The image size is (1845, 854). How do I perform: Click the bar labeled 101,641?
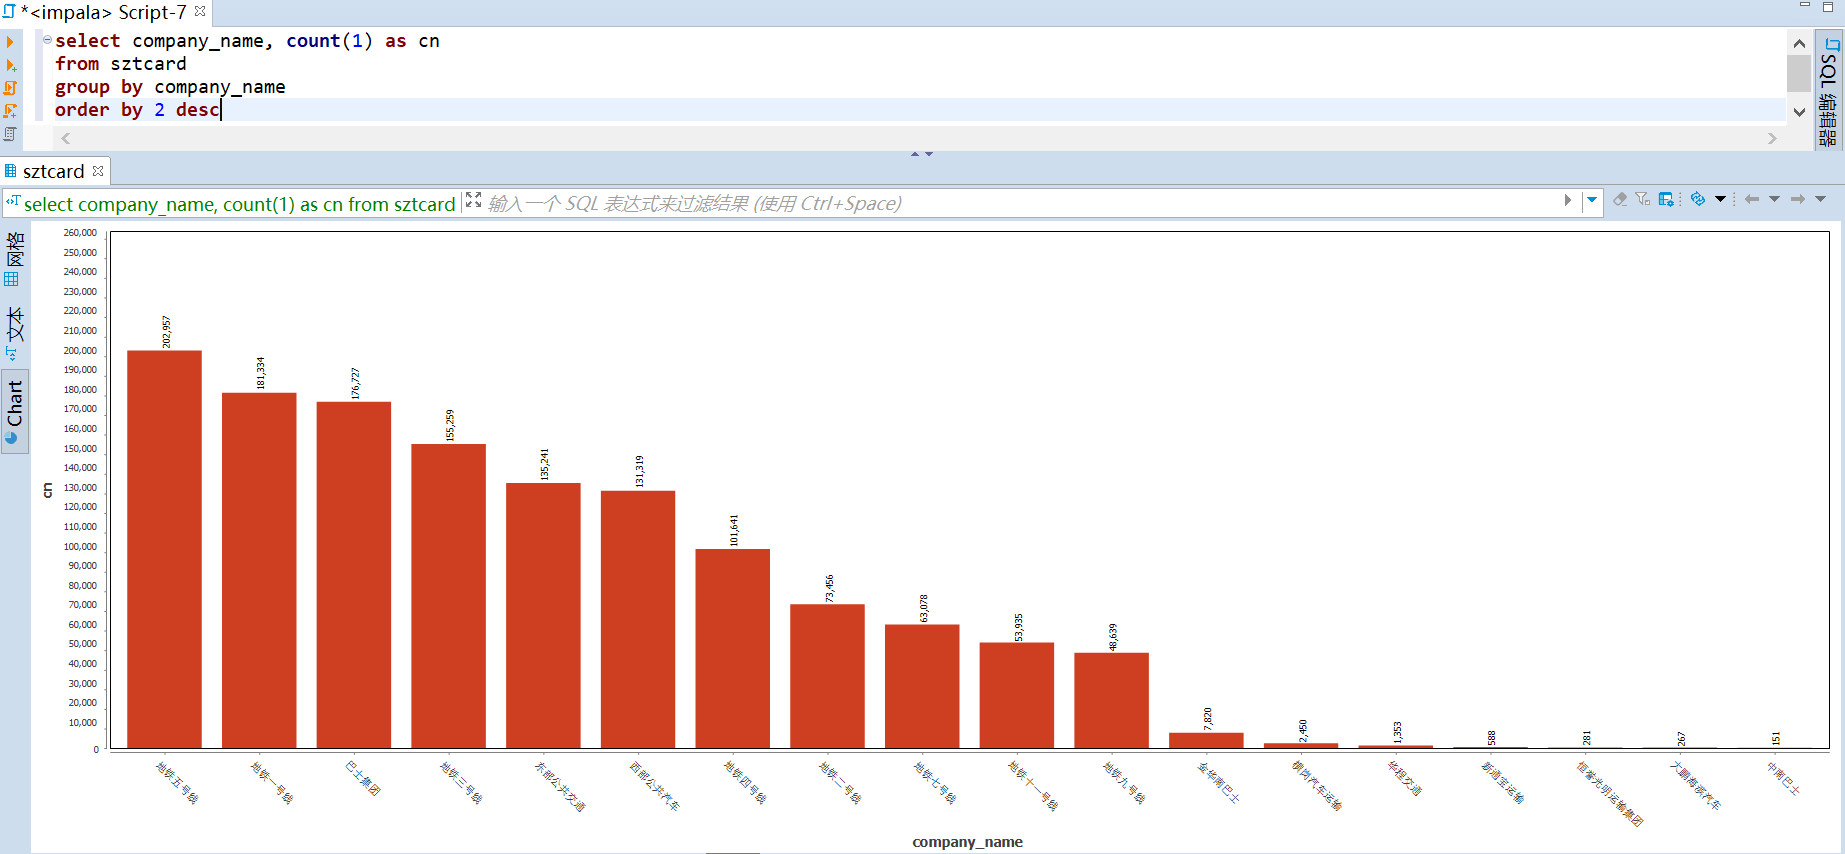[x=733, y=648]
